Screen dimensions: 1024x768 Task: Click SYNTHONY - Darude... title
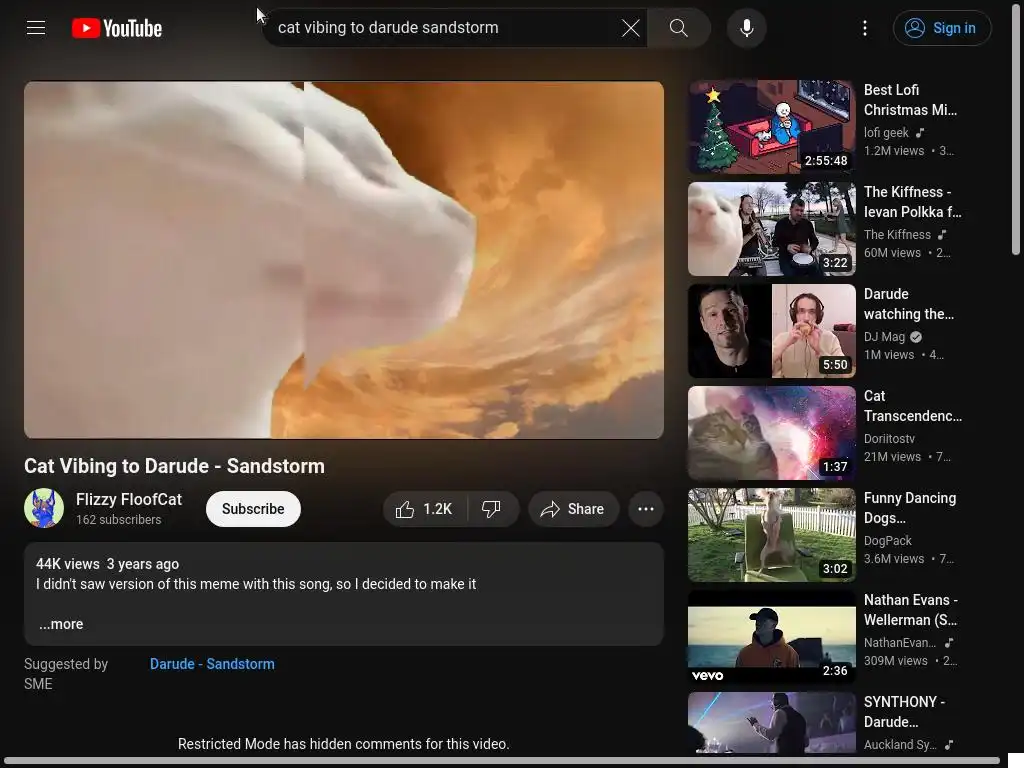pos(904,711)
